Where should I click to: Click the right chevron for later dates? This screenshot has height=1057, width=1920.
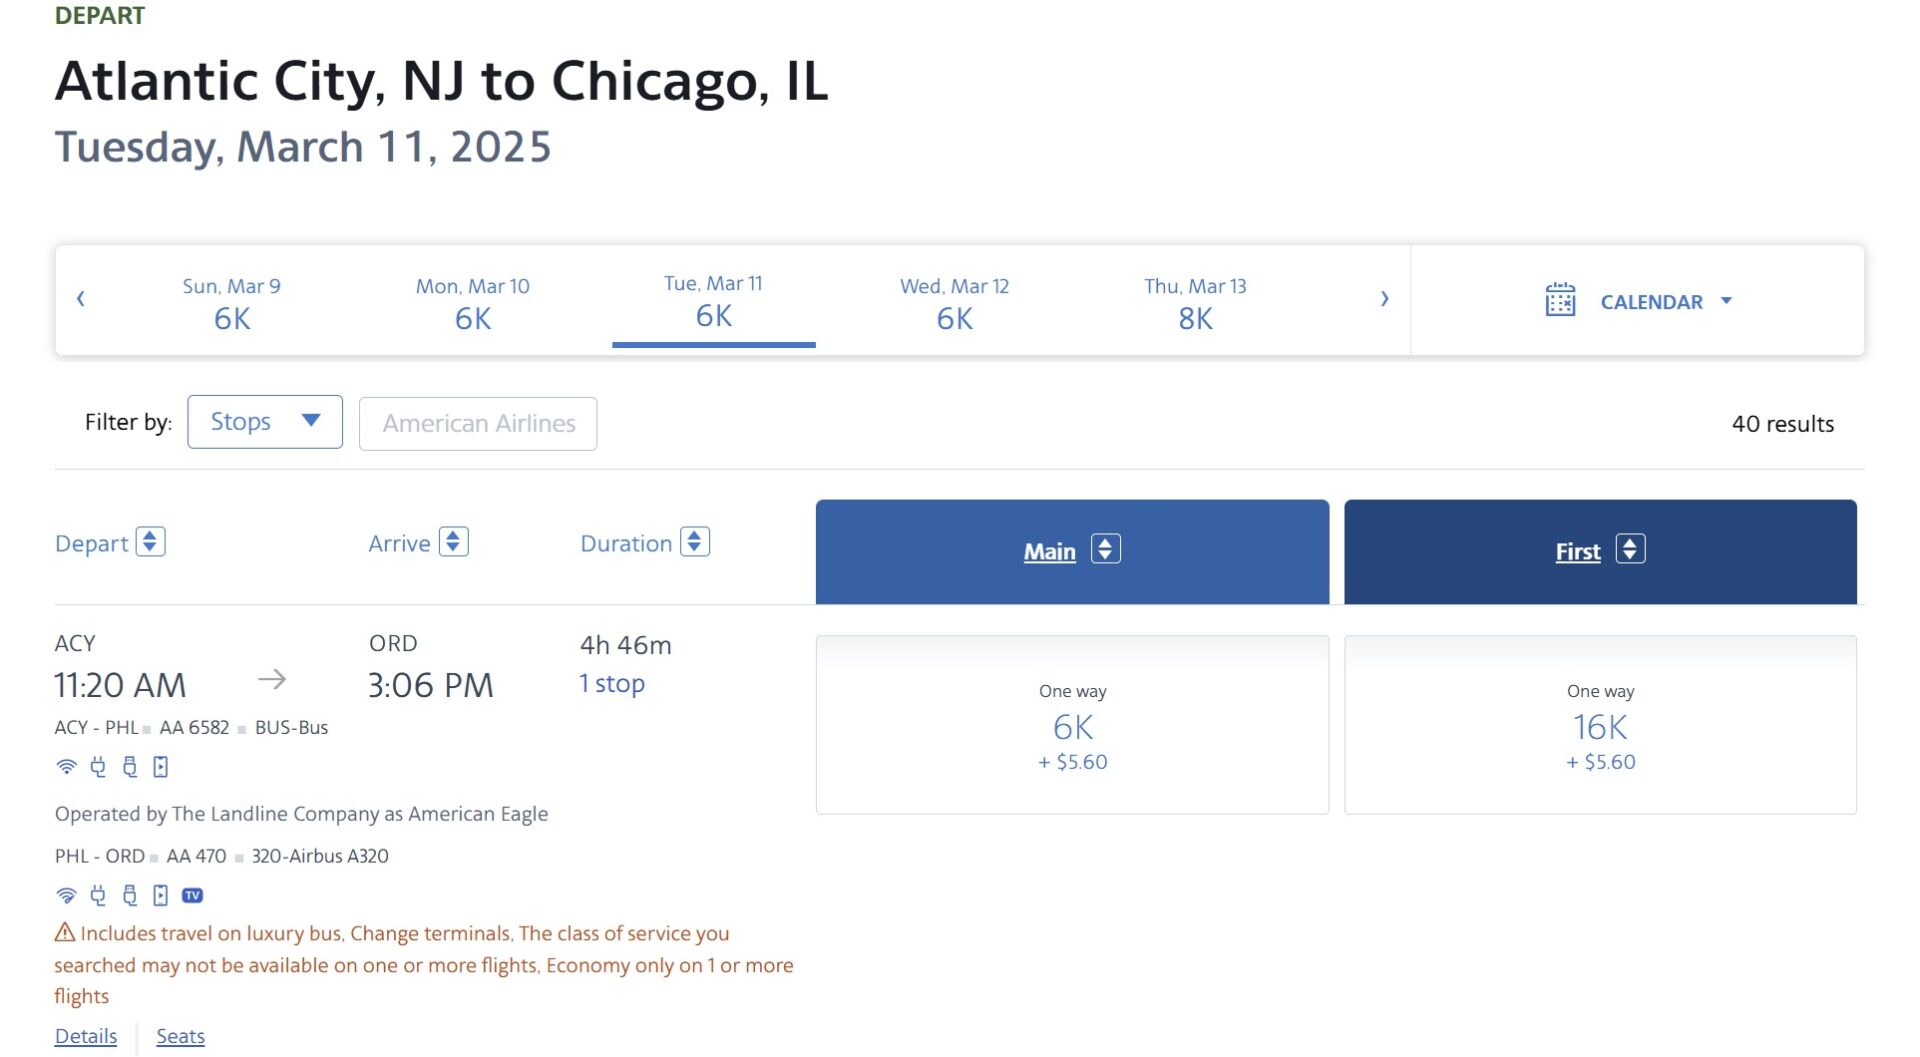pyautogui.click(x=1384, y=298)
